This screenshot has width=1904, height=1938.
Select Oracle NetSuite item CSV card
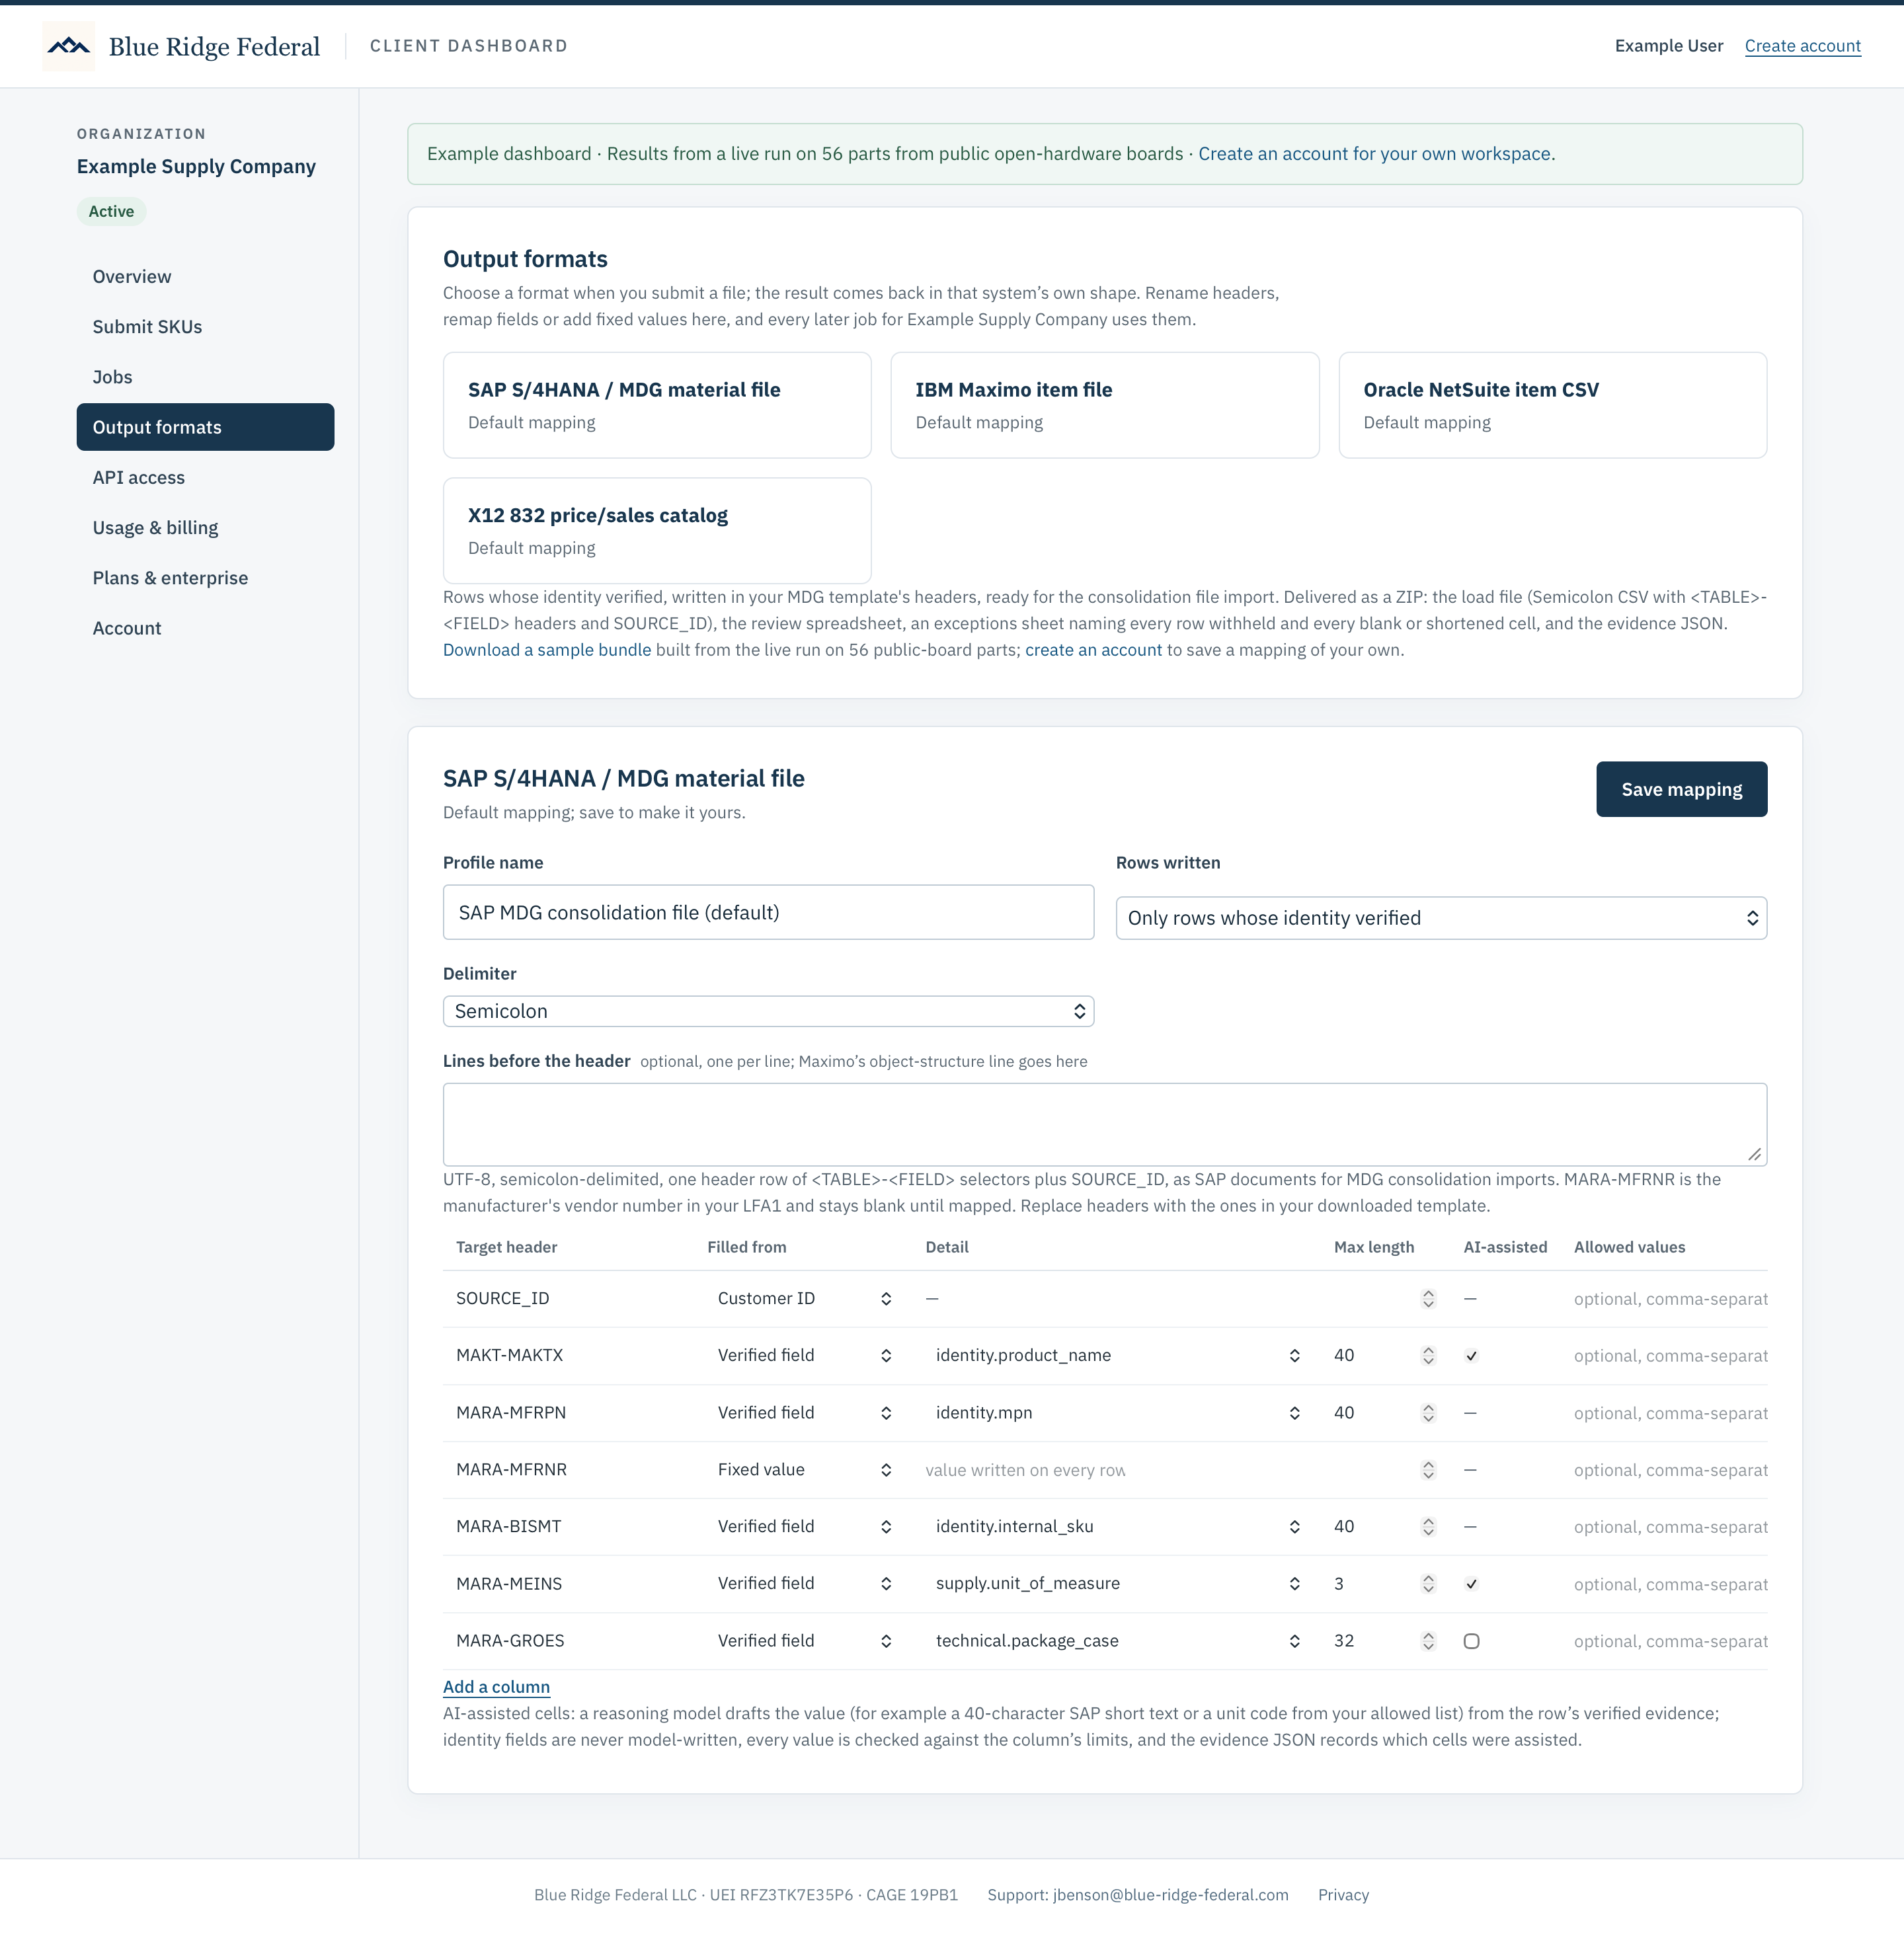1552,405
